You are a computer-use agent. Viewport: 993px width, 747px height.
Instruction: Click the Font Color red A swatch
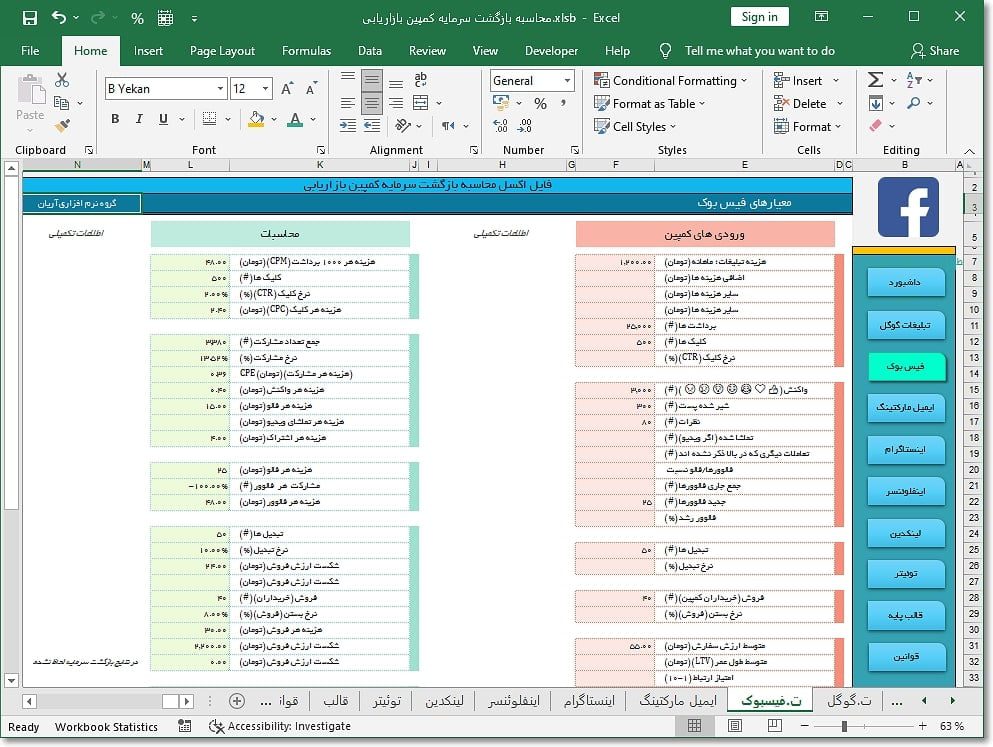(x=295, y=119)
